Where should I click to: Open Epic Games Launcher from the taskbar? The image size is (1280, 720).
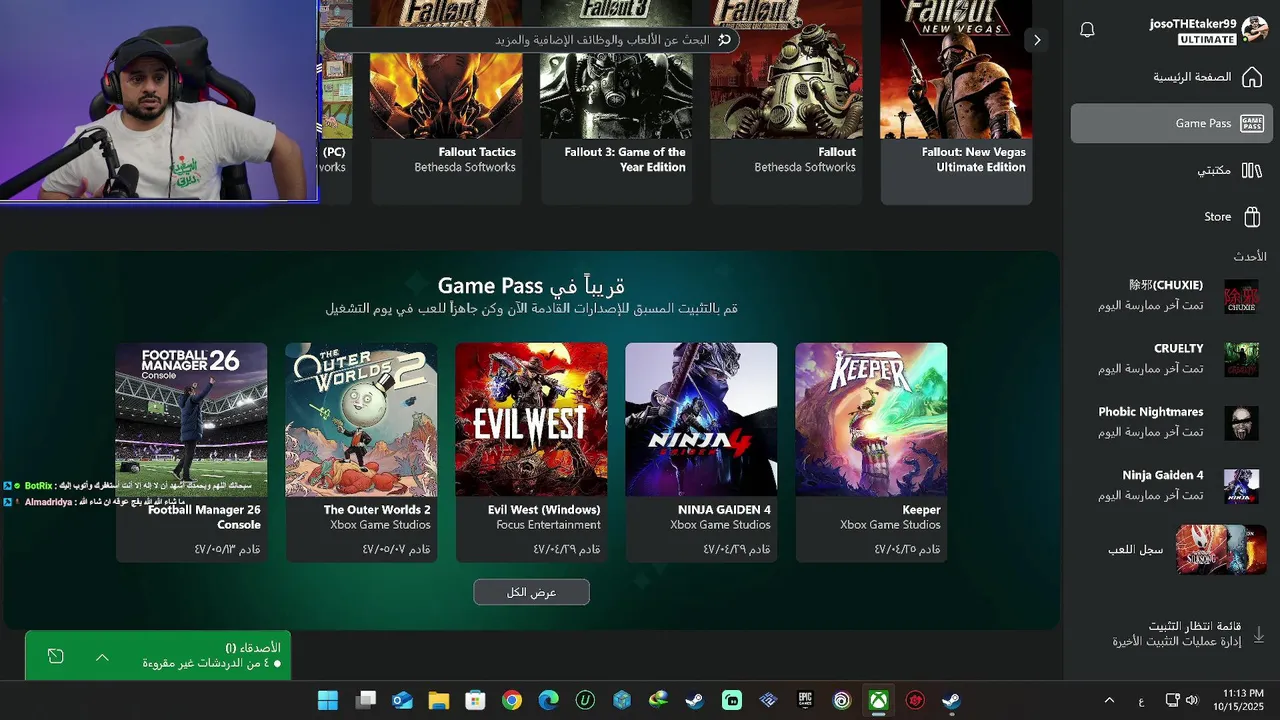click(805, 700)
